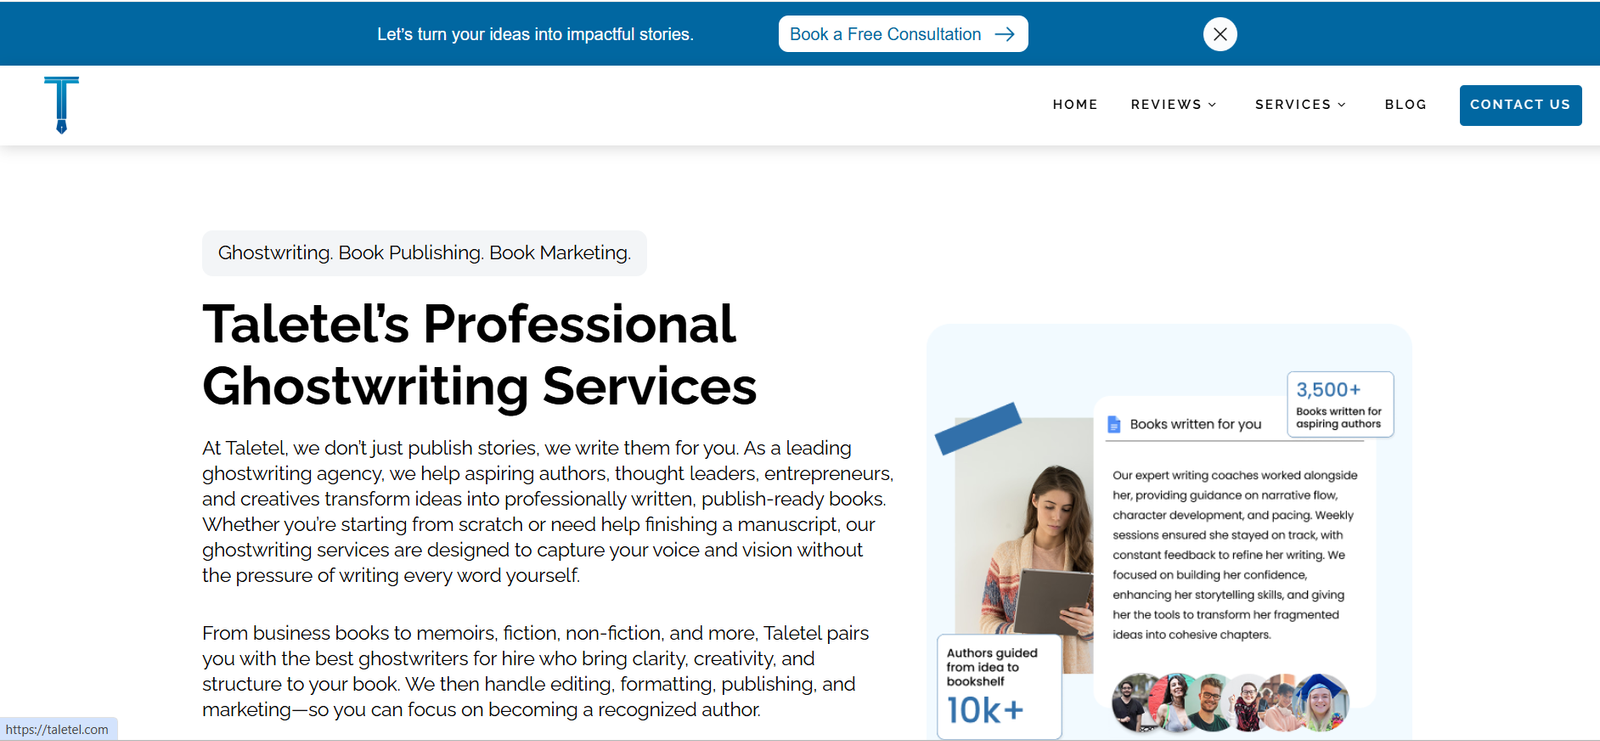Expand the Services dropdown chevron

(x=1342, y=105)
